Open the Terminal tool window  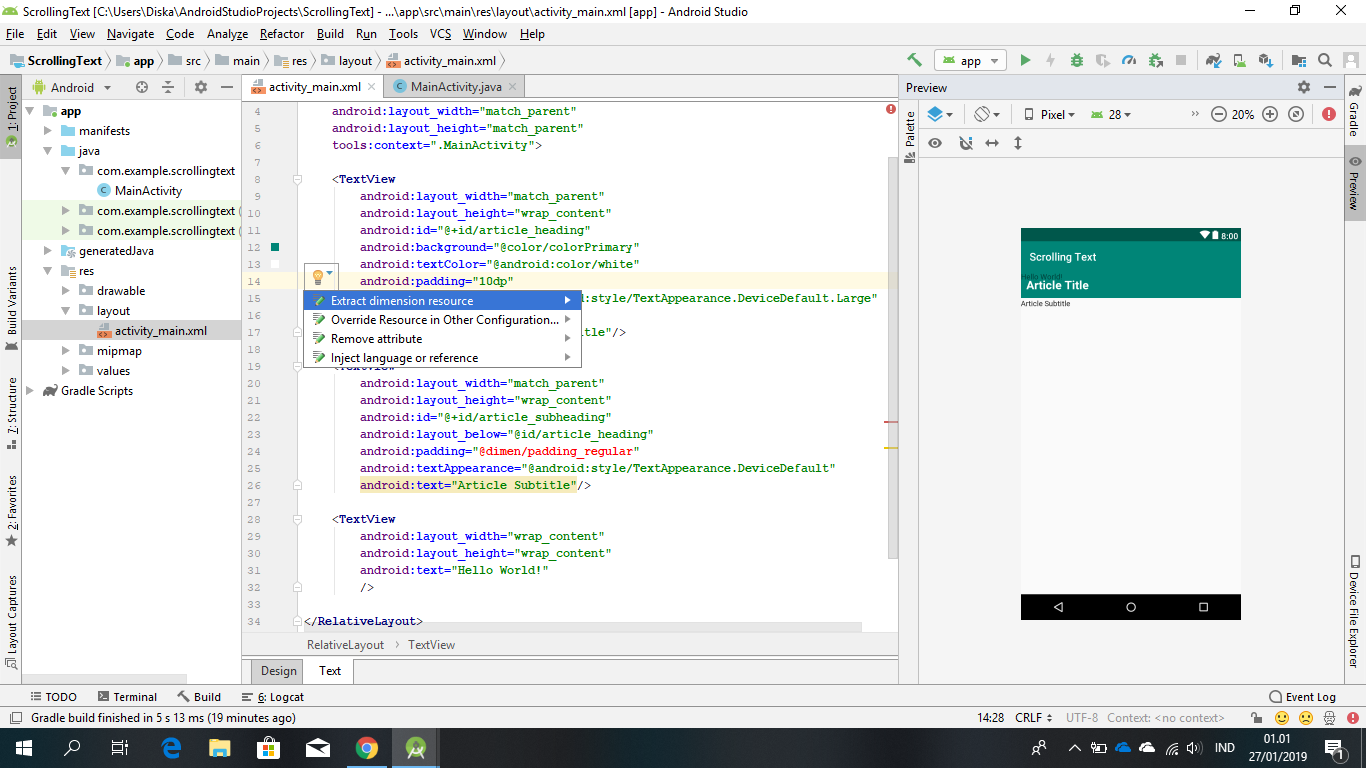pos(127,696)
